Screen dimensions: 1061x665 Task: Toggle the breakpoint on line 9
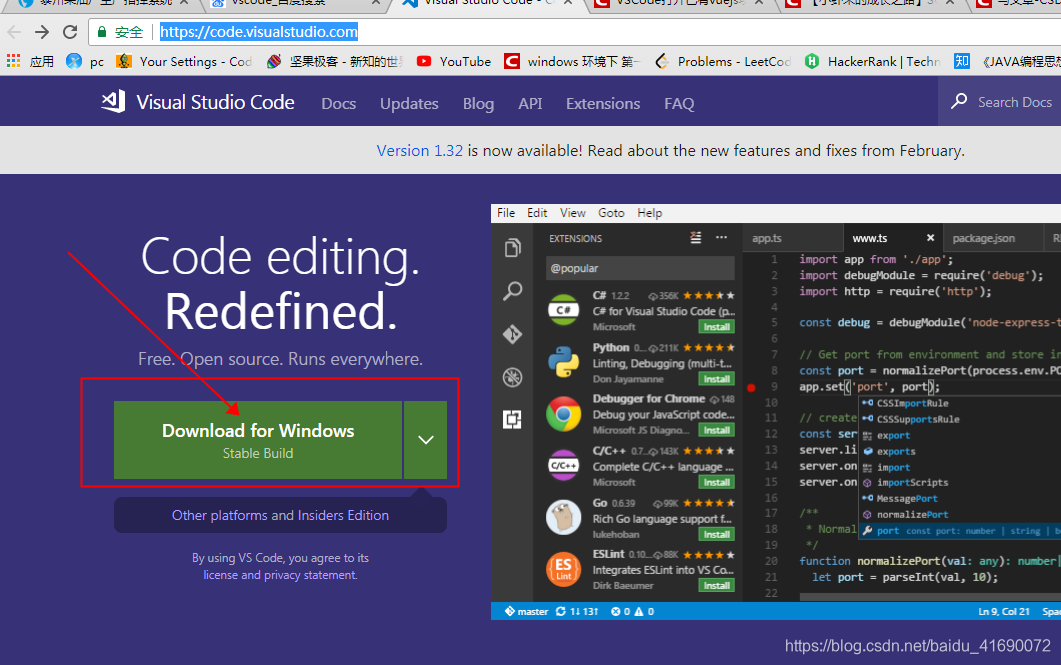tap(751, 388)
